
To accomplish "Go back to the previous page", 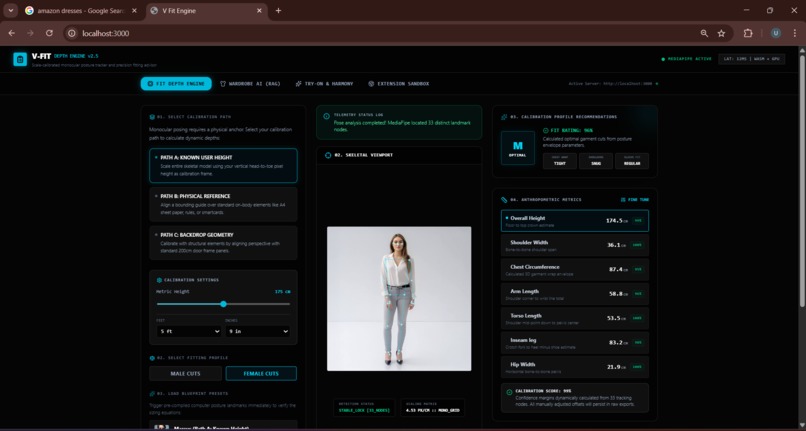I will (12, 33).
